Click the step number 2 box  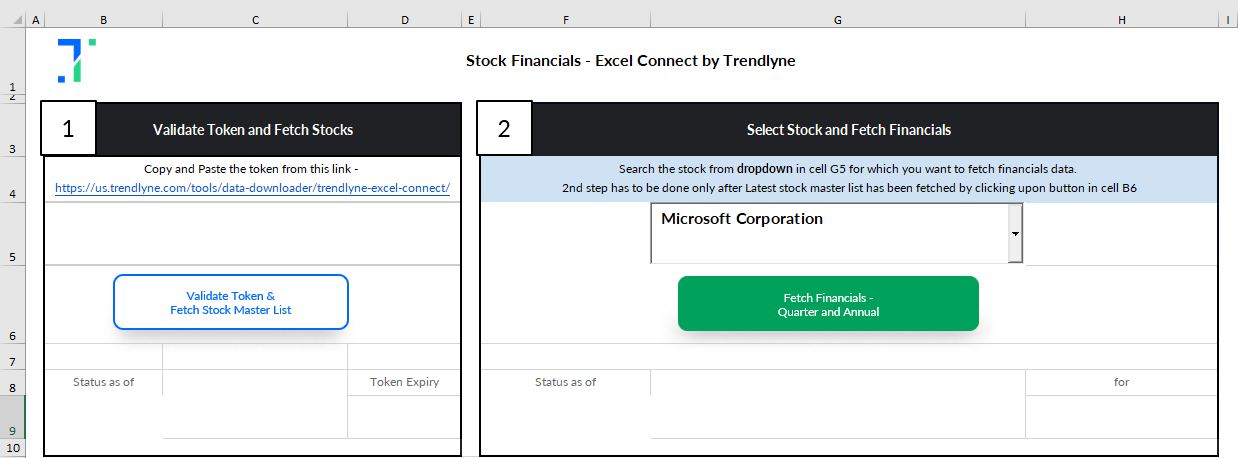(x=504, y=129)
